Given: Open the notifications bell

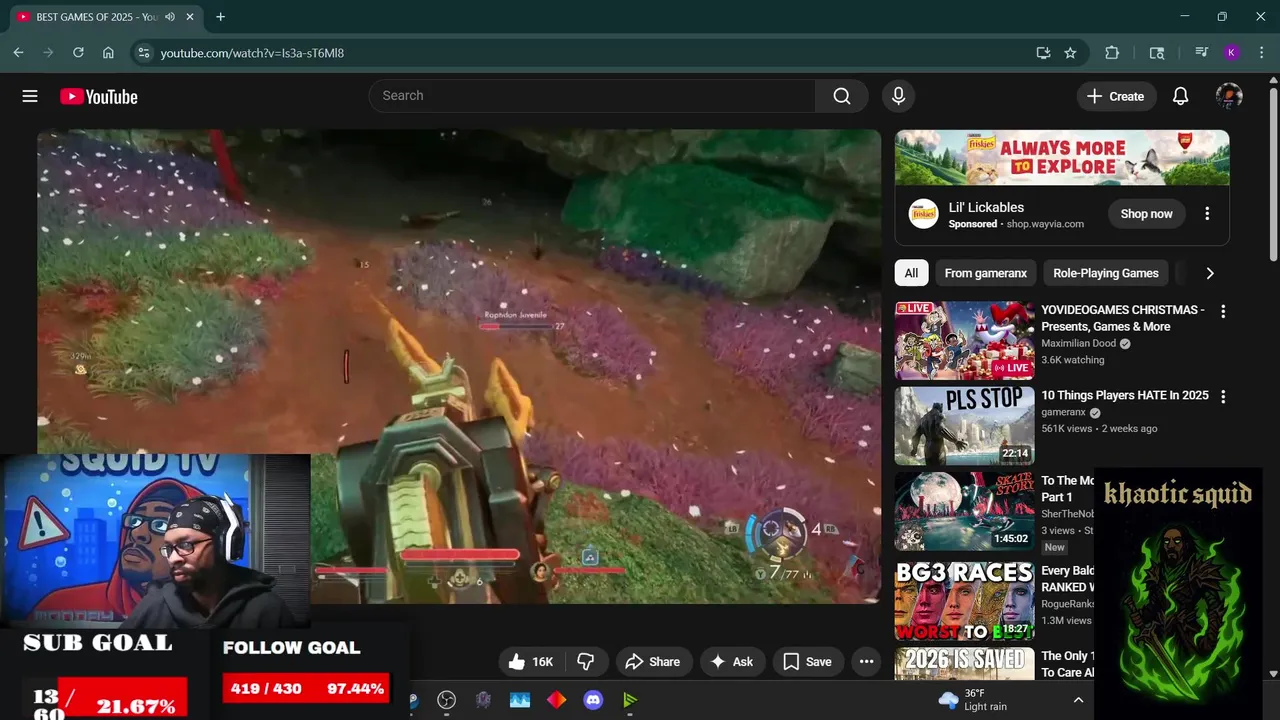Looking at the screenshot, I should (1180, 96).
